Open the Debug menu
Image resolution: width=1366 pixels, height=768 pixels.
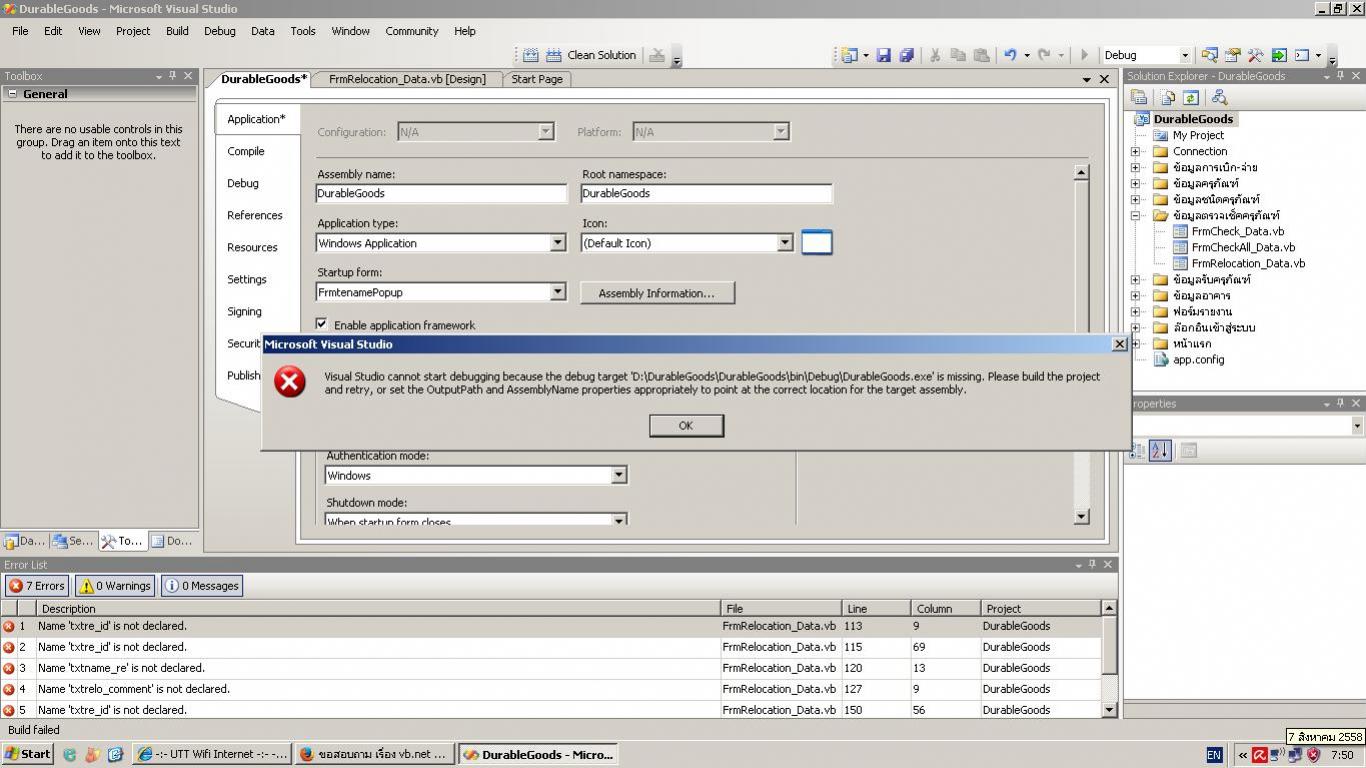[x=219, y=31]
